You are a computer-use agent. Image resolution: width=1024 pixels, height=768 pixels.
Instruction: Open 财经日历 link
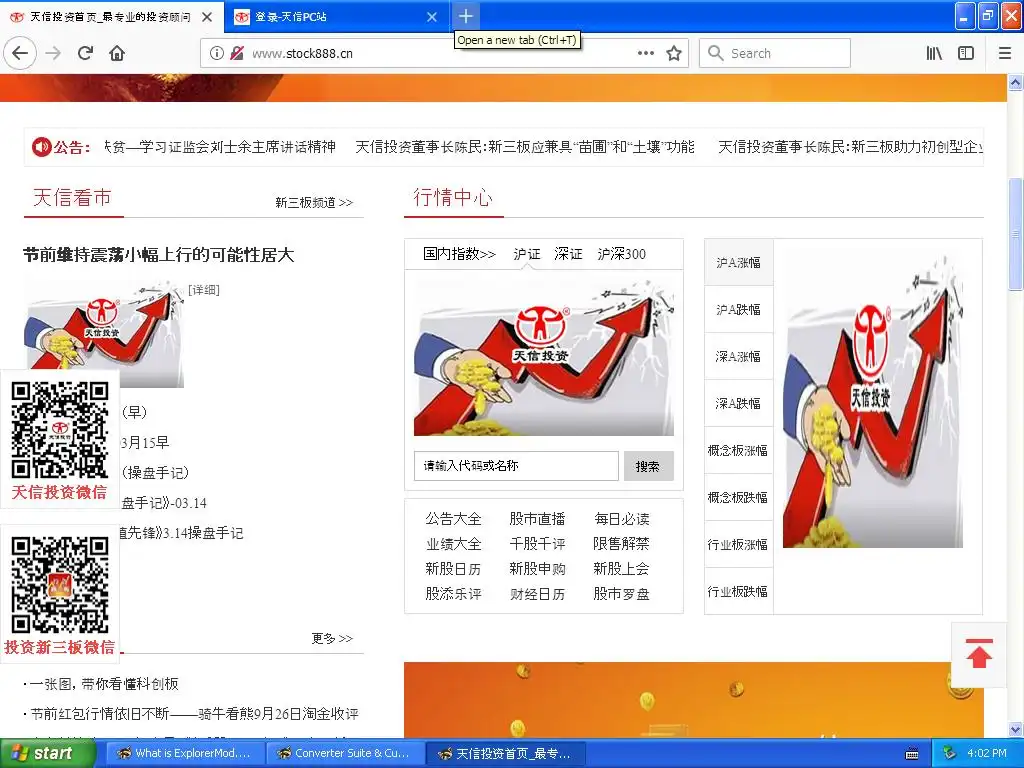(537, 594)
